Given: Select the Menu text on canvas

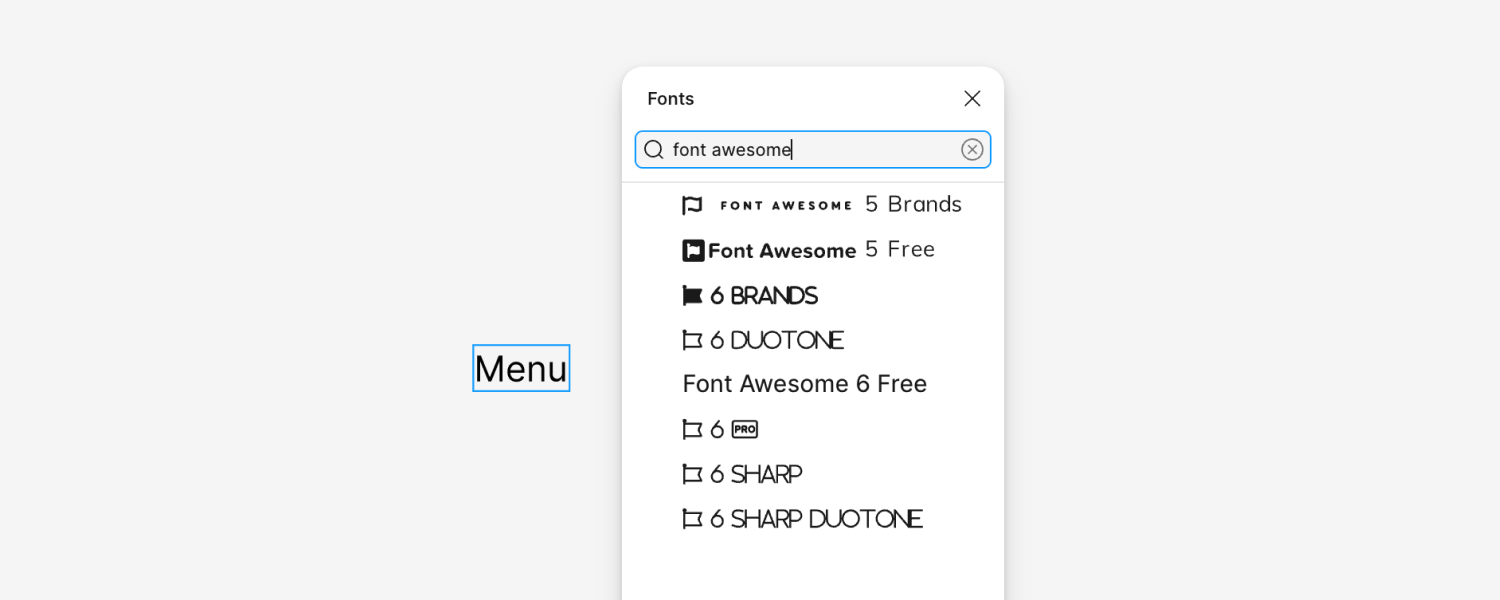Looking at the screenshot, I should [521, 368].
